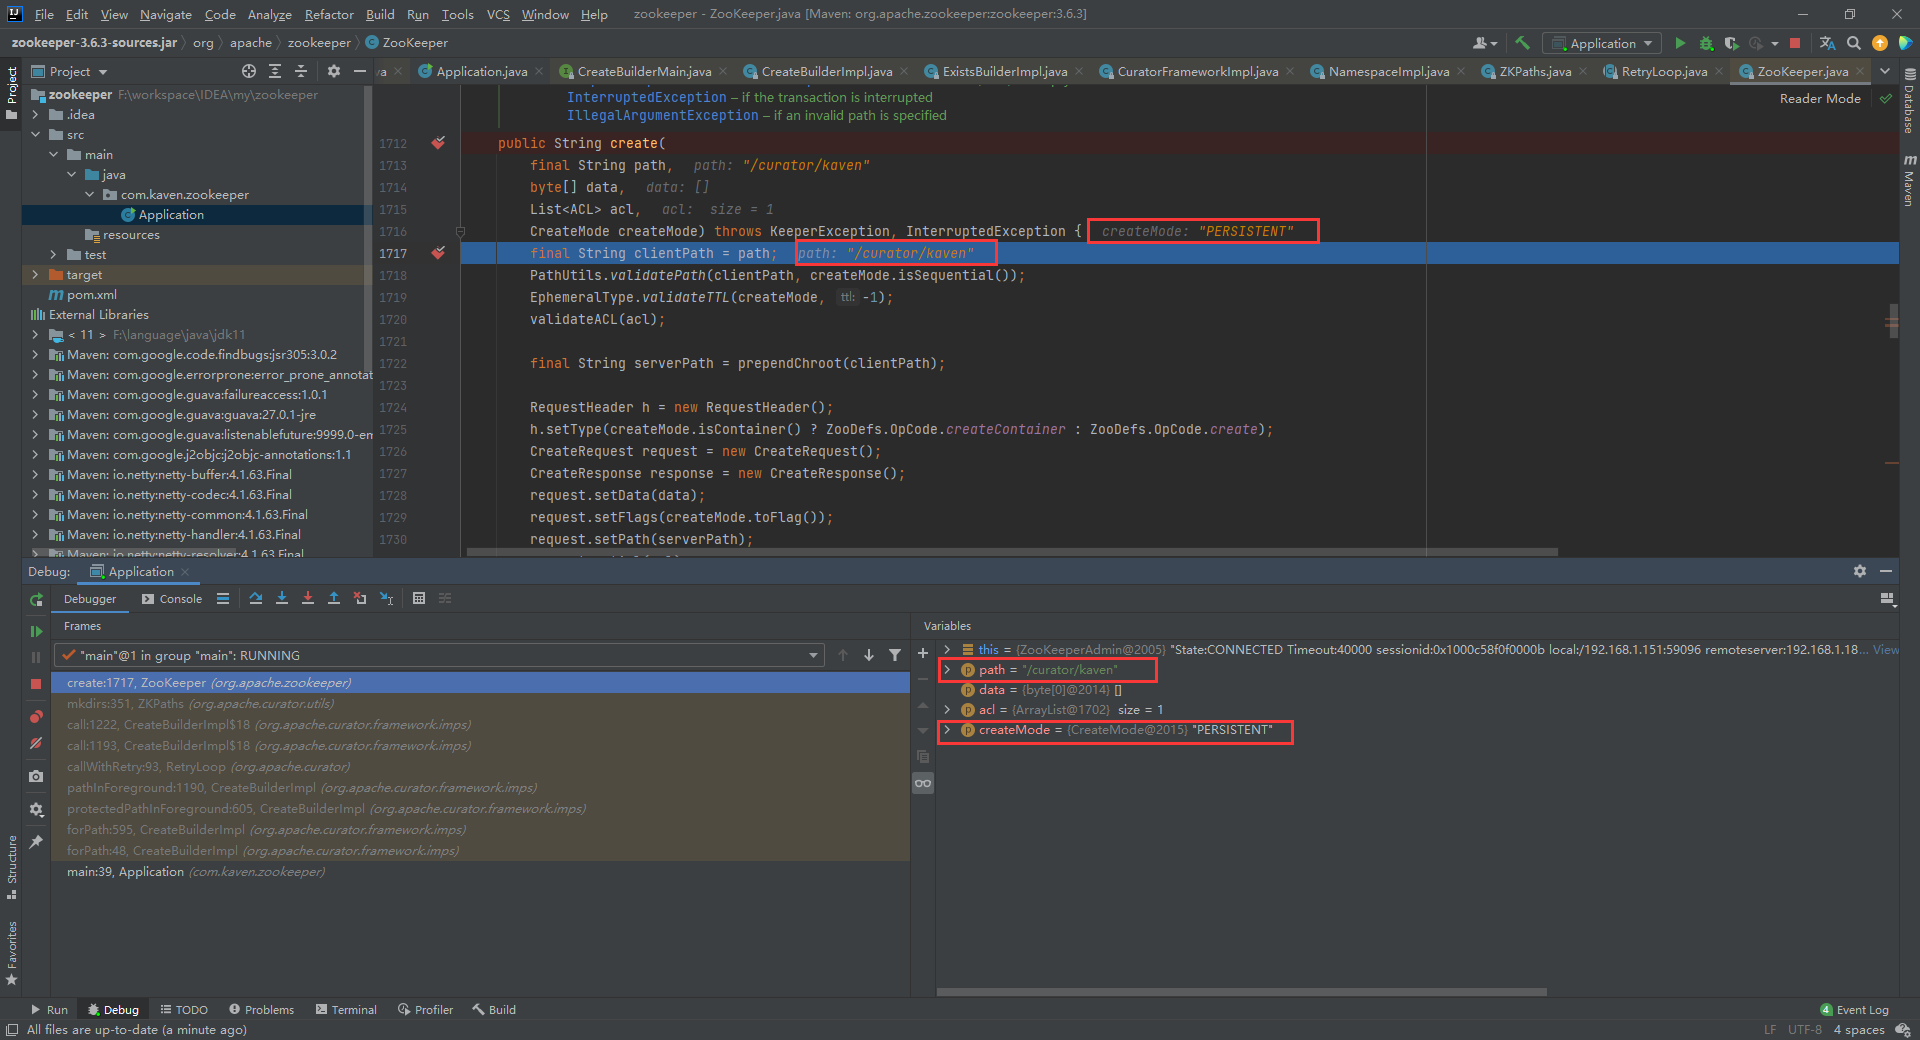This screenshot has height=1040, width=1920.
Task: Click the thread dump camera icon
Action: point(36,776)
